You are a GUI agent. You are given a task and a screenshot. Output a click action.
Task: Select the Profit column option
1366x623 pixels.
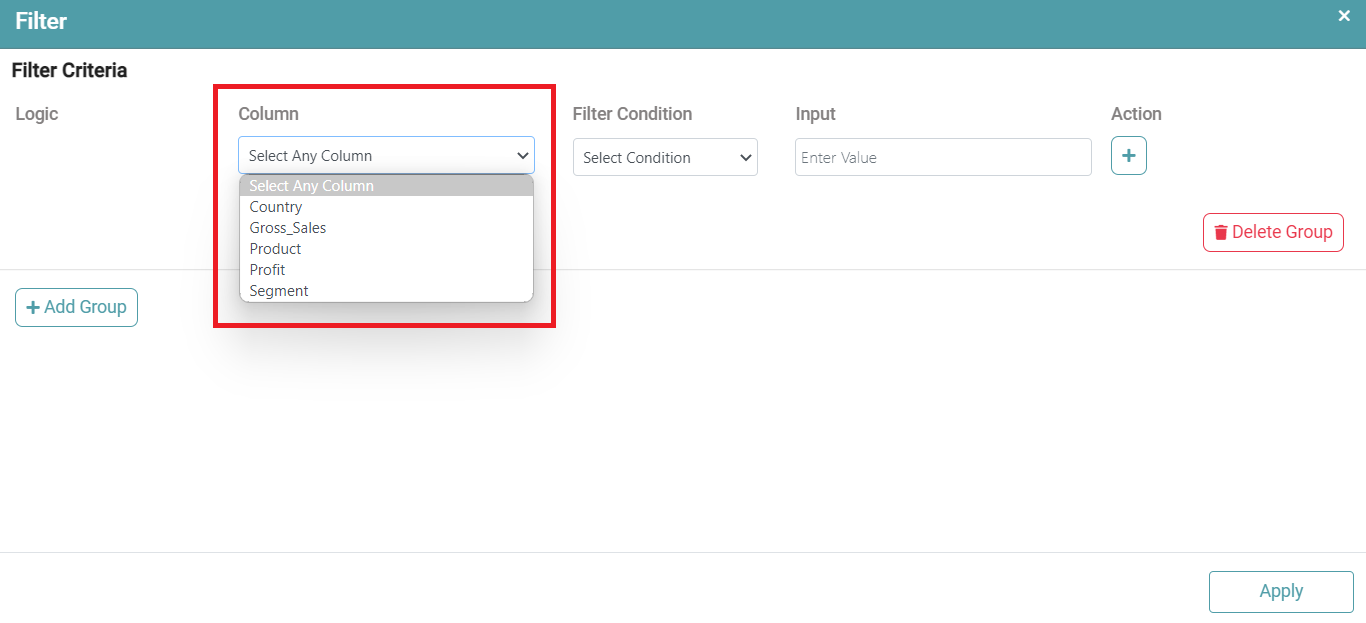coord(268,270)
